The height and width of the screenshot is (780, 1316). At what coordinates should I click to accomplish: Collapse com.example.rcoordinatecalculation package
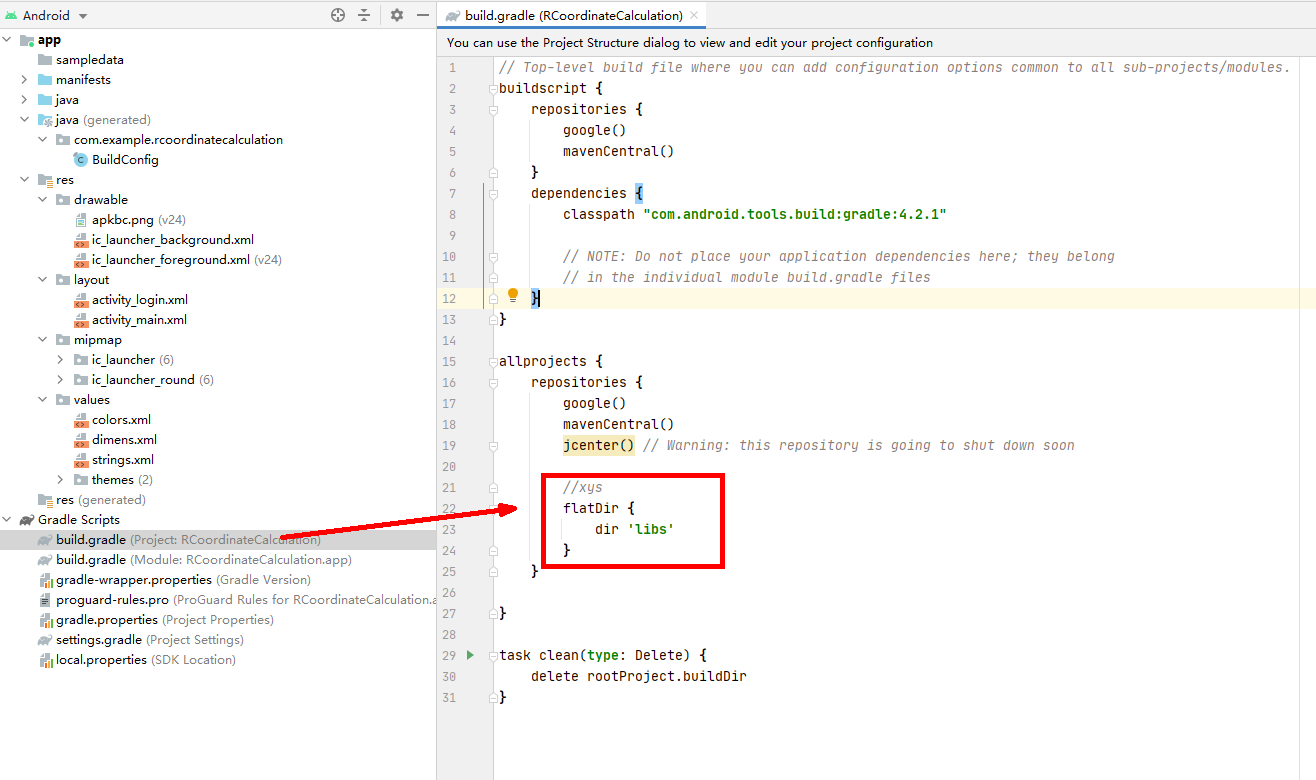pyautogui.click(x=43, y=140)
